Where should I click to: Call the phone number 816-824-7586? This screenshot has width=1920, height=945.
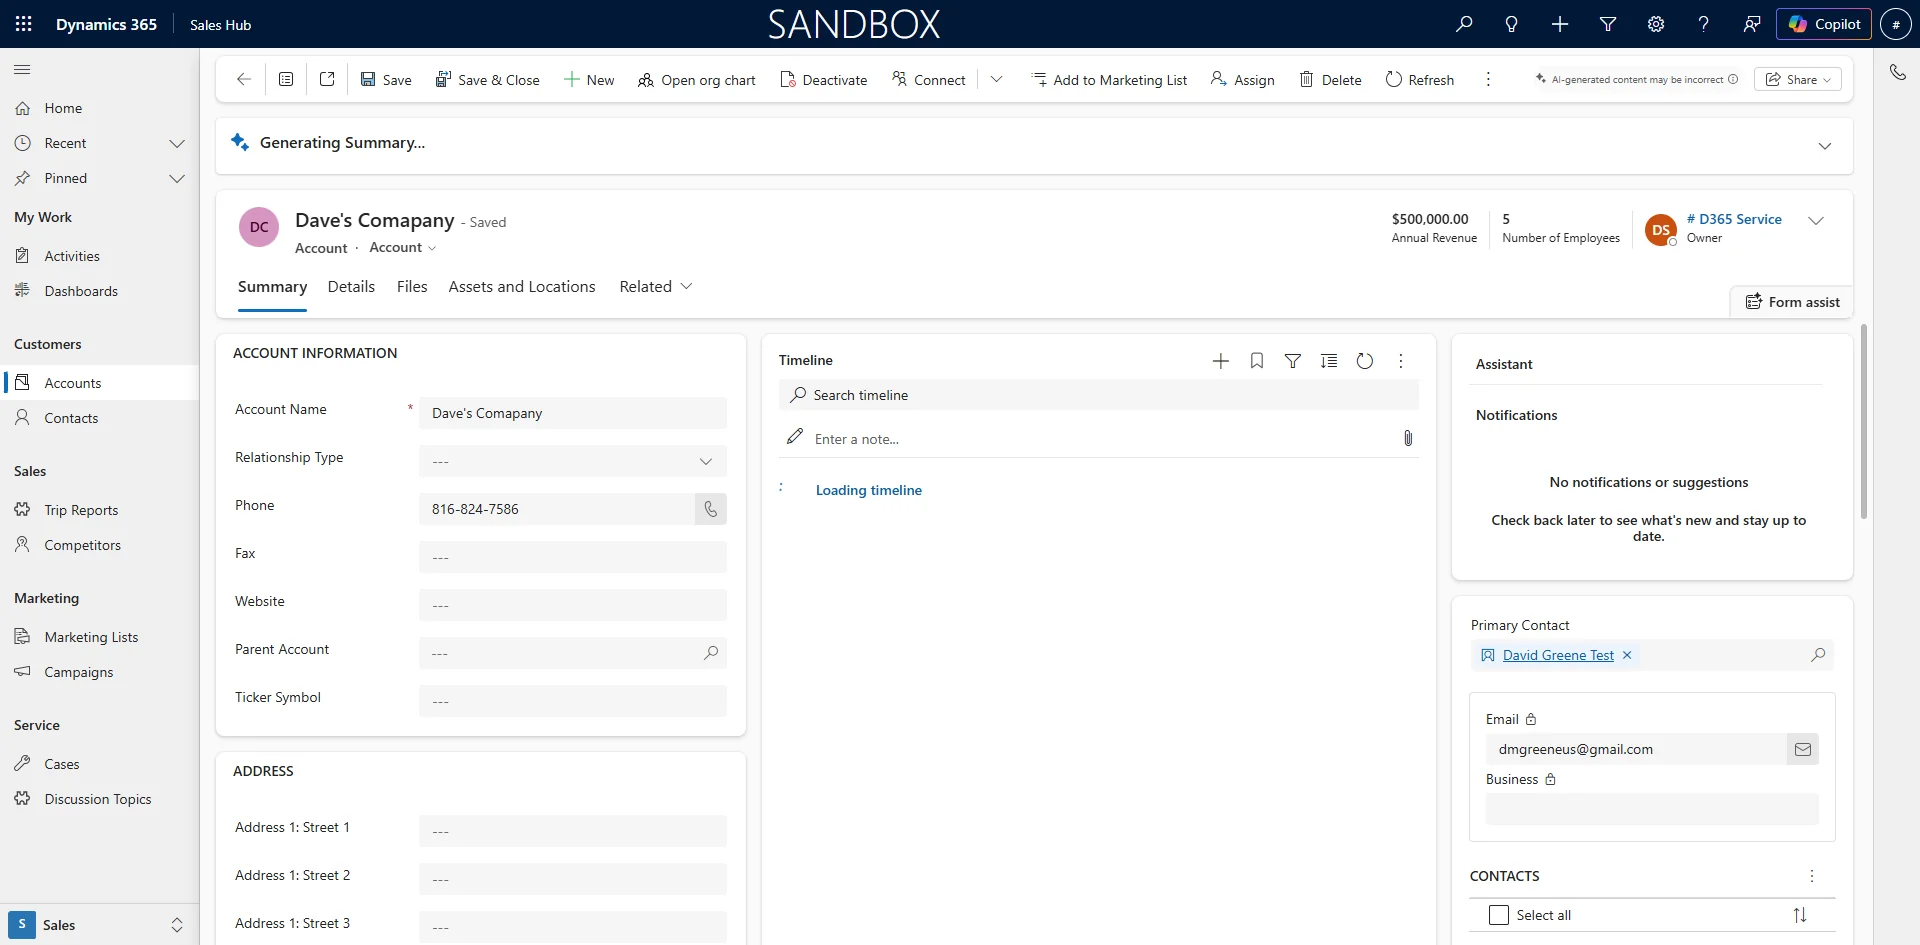tap(710, 509)
